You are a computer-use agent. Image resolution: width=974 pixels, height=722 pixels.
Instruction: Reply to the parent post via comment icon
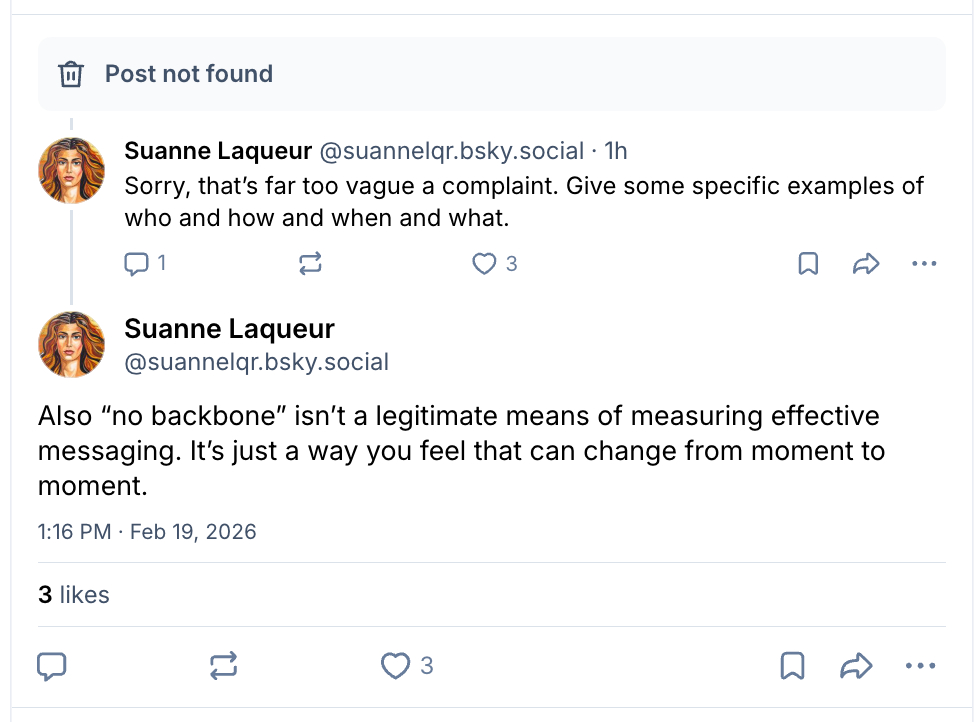(135, 264)
